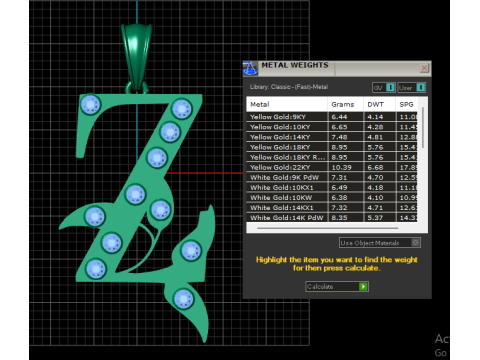Viewport: 480px width, 360px height.
Task: Close the Metal Weights dialog
Action: [x=424, y=68]
